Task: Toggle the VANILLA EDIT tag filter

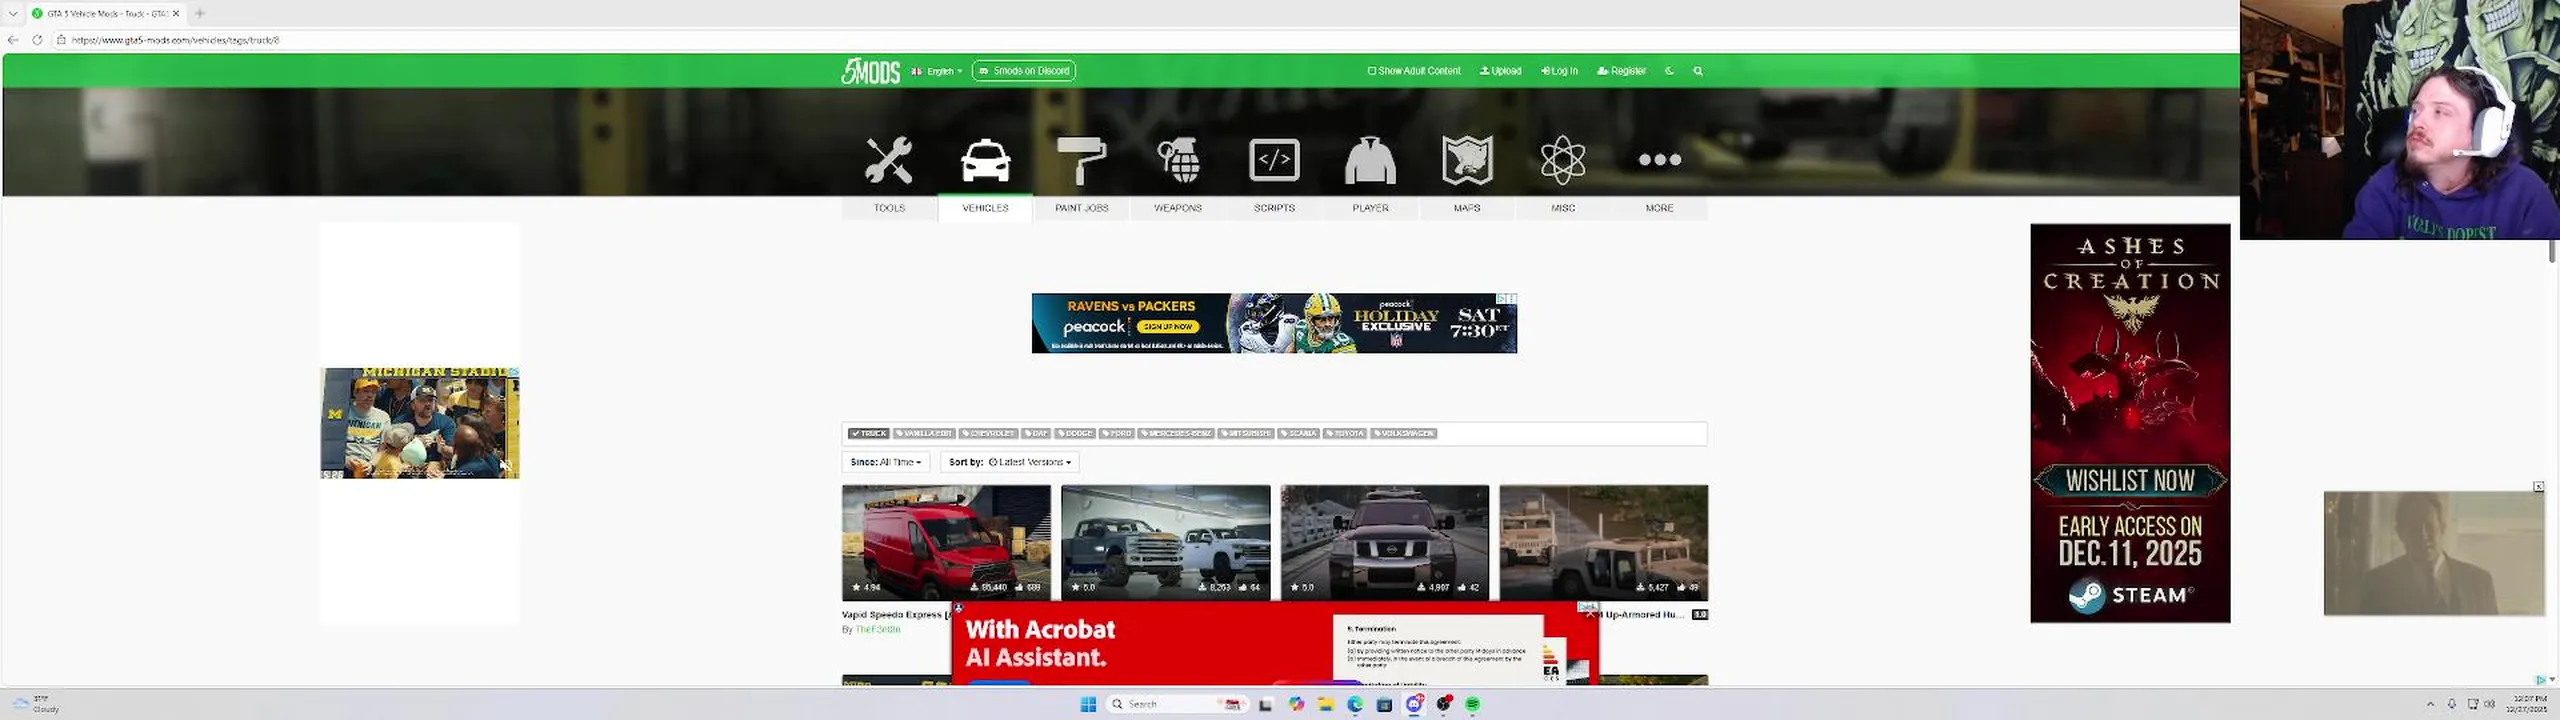Action: point(924,433)
